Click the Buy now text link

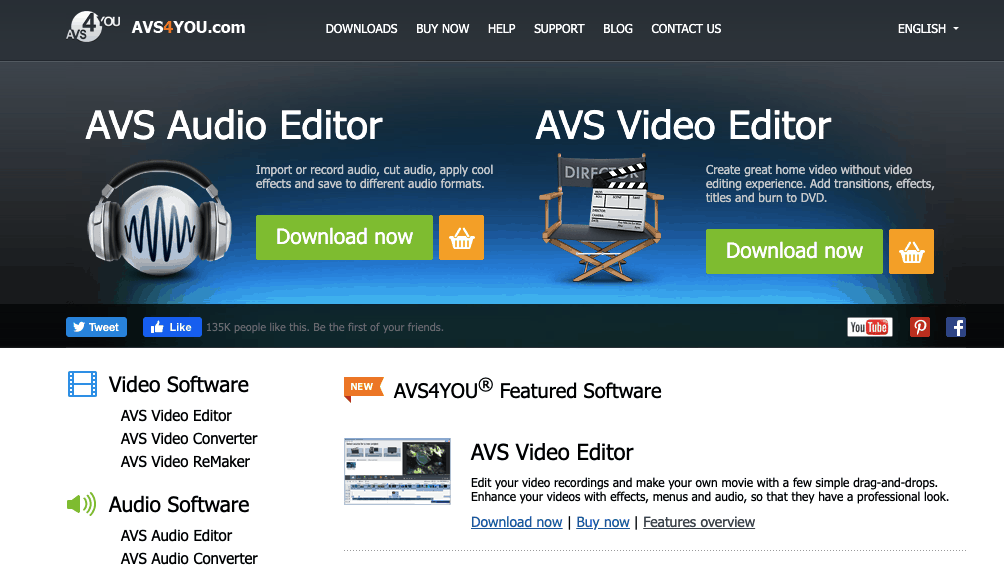coord(603,523)
